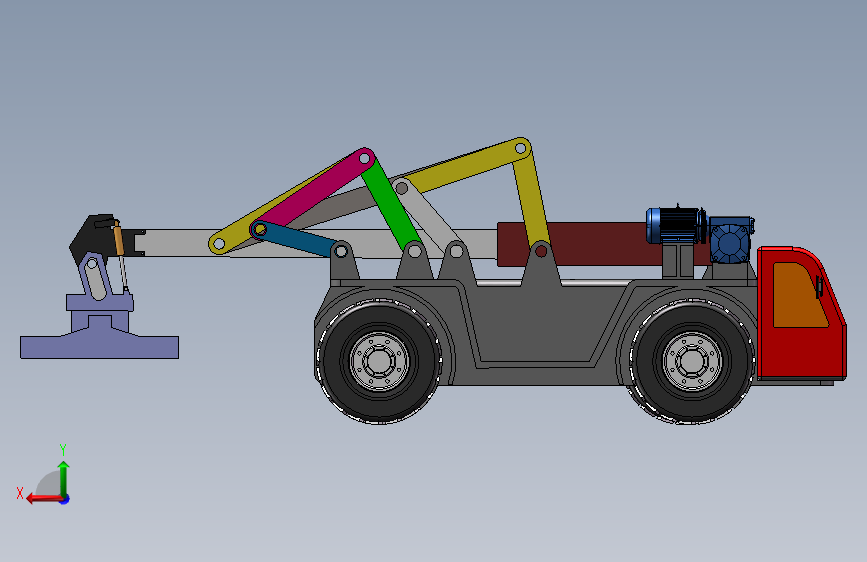Select the blue electric motor
Screen dimensions: 867x562
[676, 225]
